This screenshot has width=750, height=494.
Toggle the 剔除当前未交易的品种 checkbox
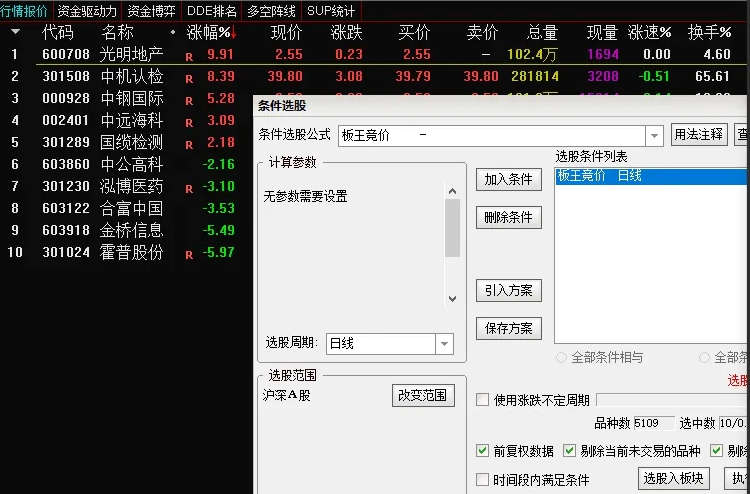569,450
